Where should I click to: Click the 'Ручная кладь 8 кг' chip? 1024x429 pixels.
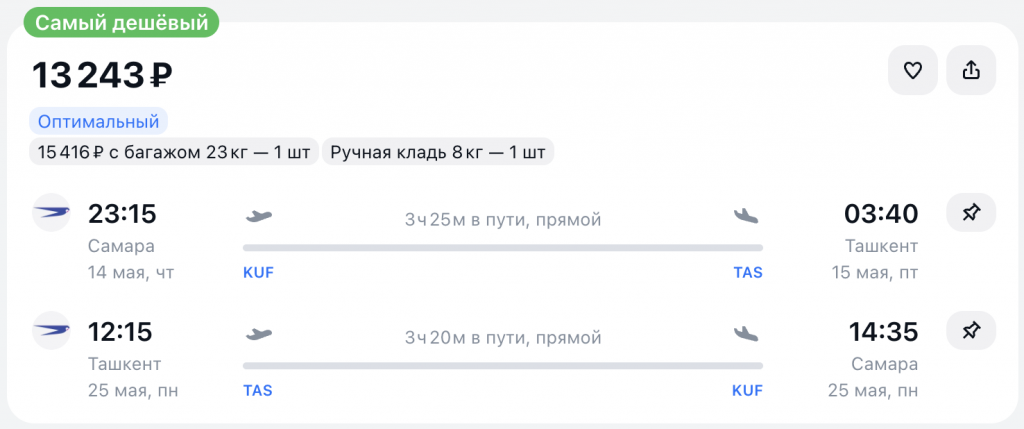pyautogui.click(x=438, y=152)
